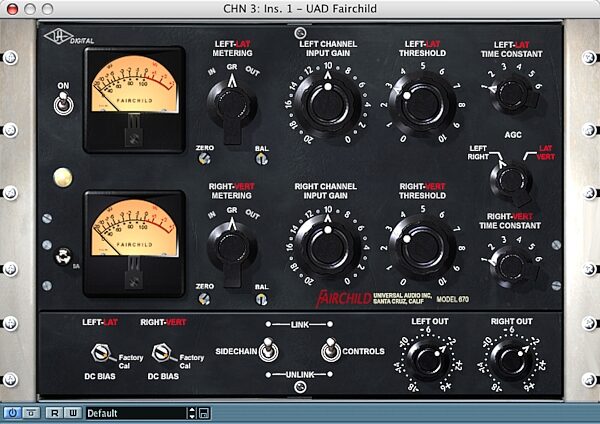
Task: Click the plugin bypass power button
Action: tap(12, 413)
